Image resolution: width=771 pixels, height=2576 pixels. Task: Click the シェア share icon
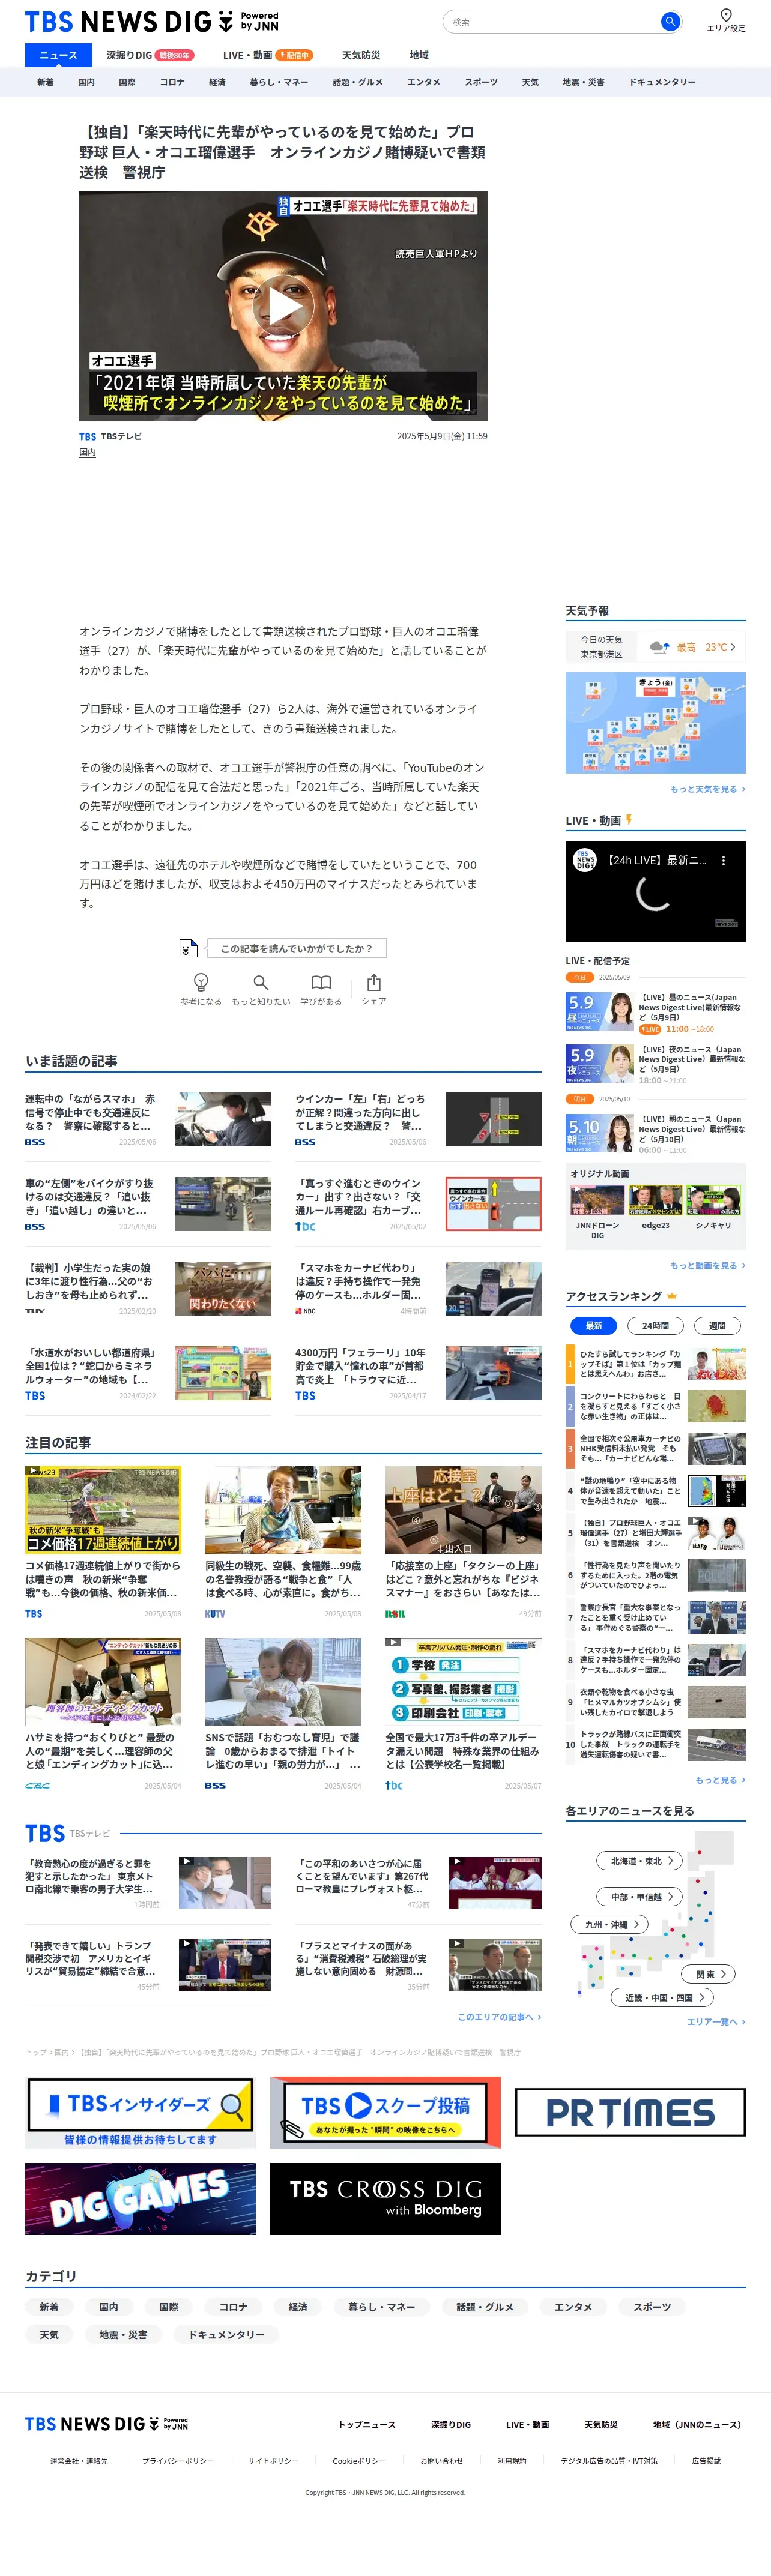pos(374,982)
